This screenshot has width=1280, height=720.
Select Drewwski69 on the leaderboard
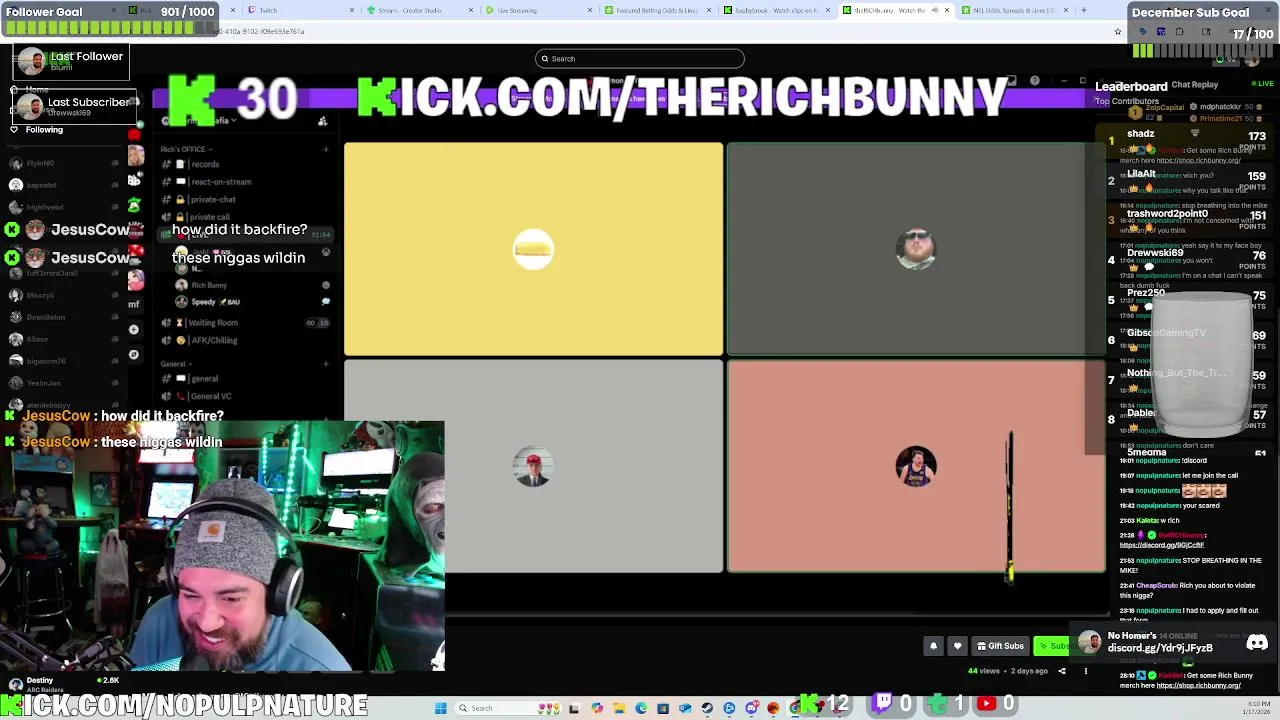pos(1155,254)
